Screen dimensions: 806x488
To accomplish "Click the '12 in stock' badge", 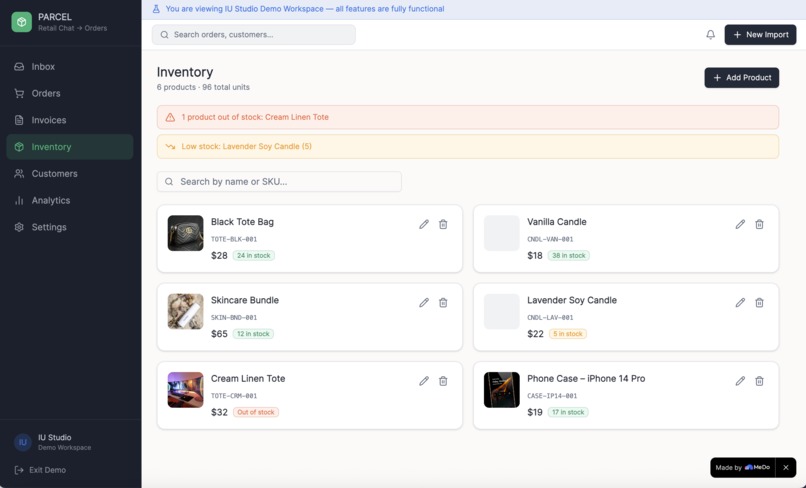I will 253,334.
